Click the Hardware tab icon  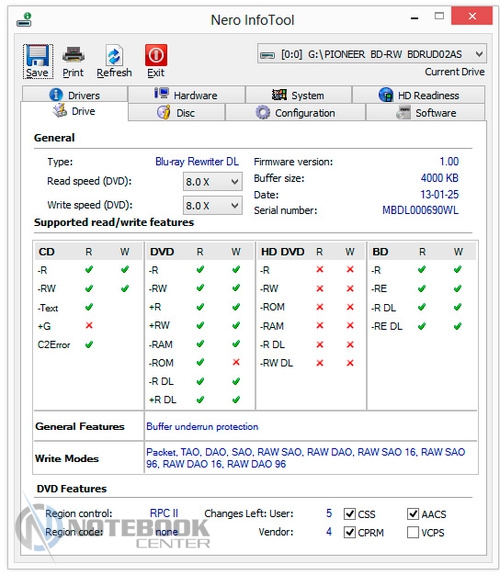click(161, 94)
